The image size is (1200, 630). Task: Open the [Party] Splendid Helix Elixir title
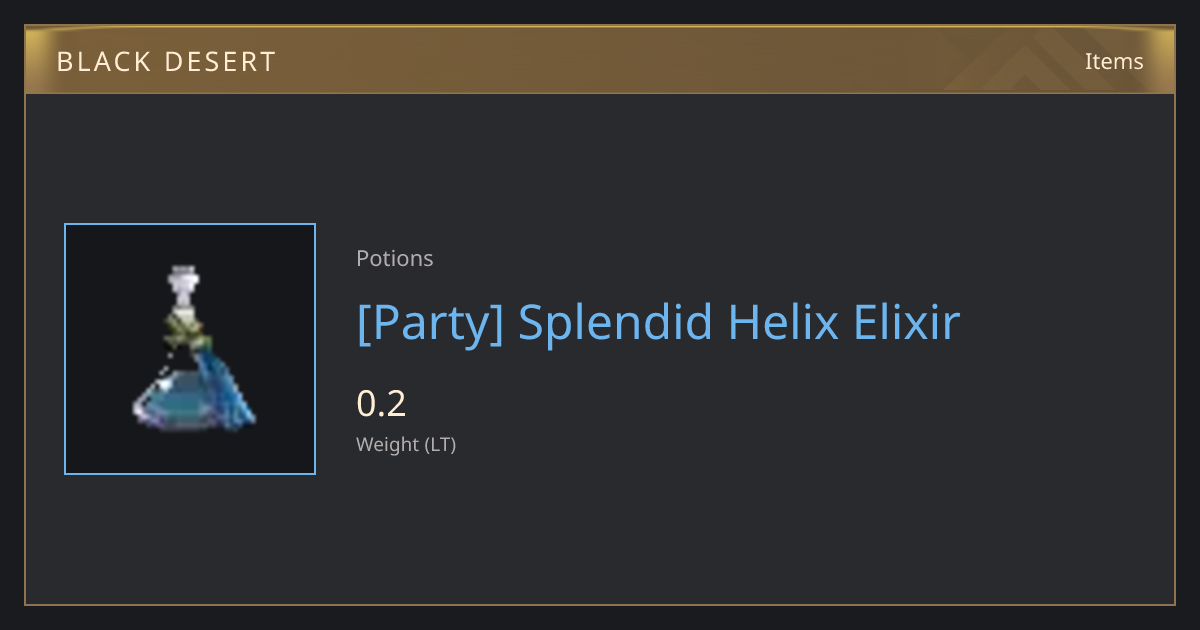click(658, 323)
